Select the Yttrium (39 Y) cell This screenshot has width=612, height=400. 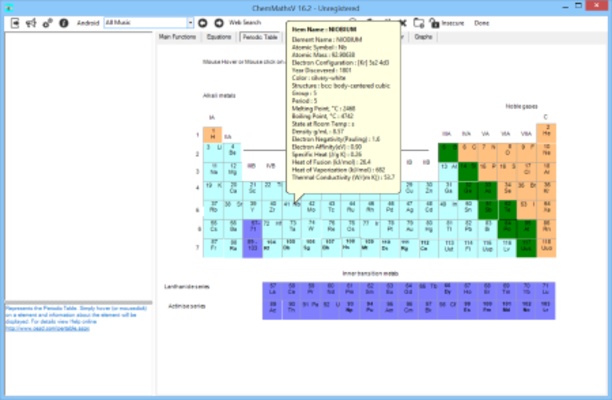tap(253, 210)
